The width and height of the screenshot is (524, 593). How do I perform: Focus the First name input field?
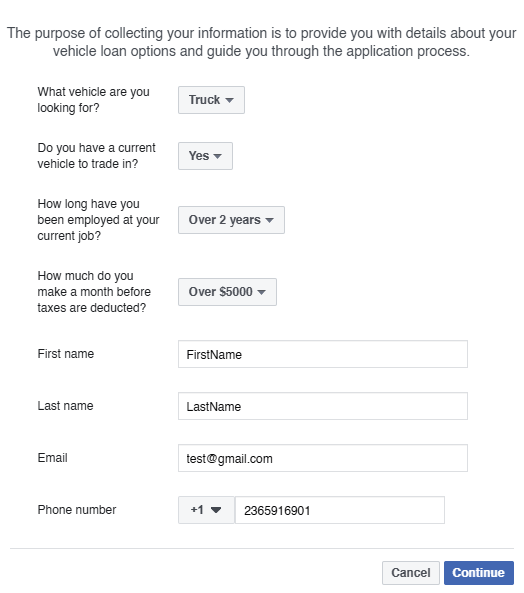323,354
